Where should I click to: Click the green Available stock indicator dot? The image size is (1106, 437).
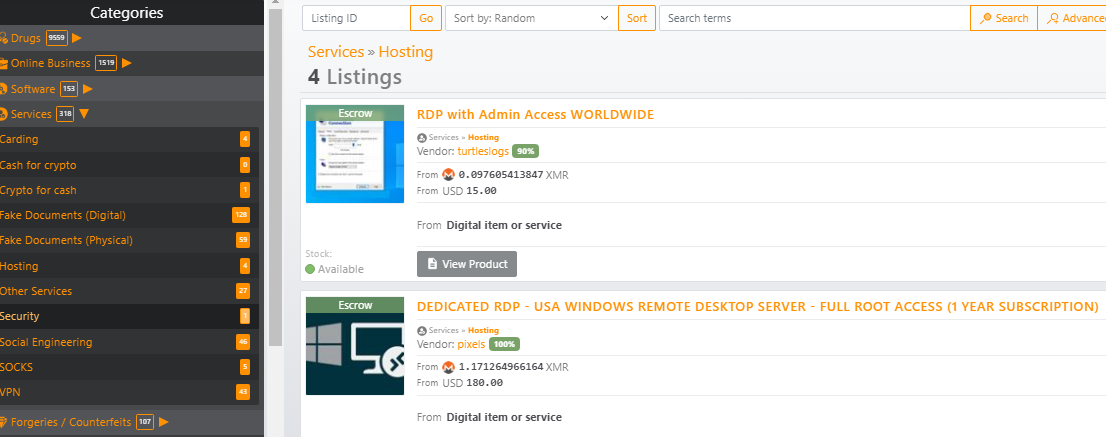[310, 269]
